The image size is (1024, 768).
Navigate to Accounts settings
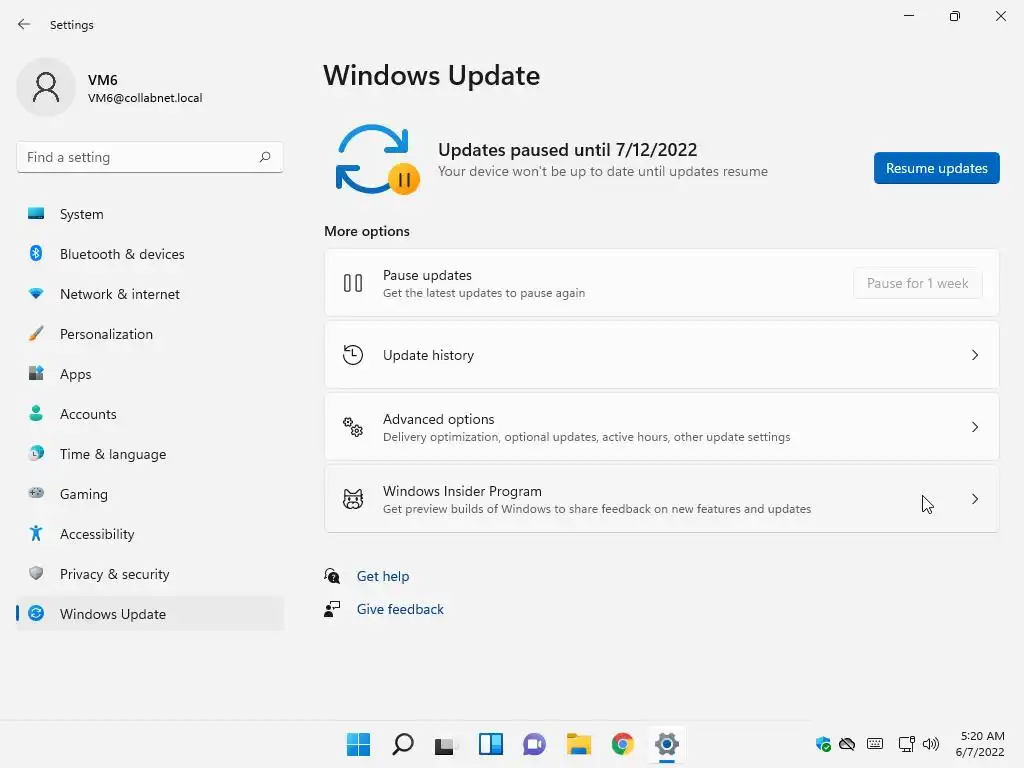coord(150,413)
